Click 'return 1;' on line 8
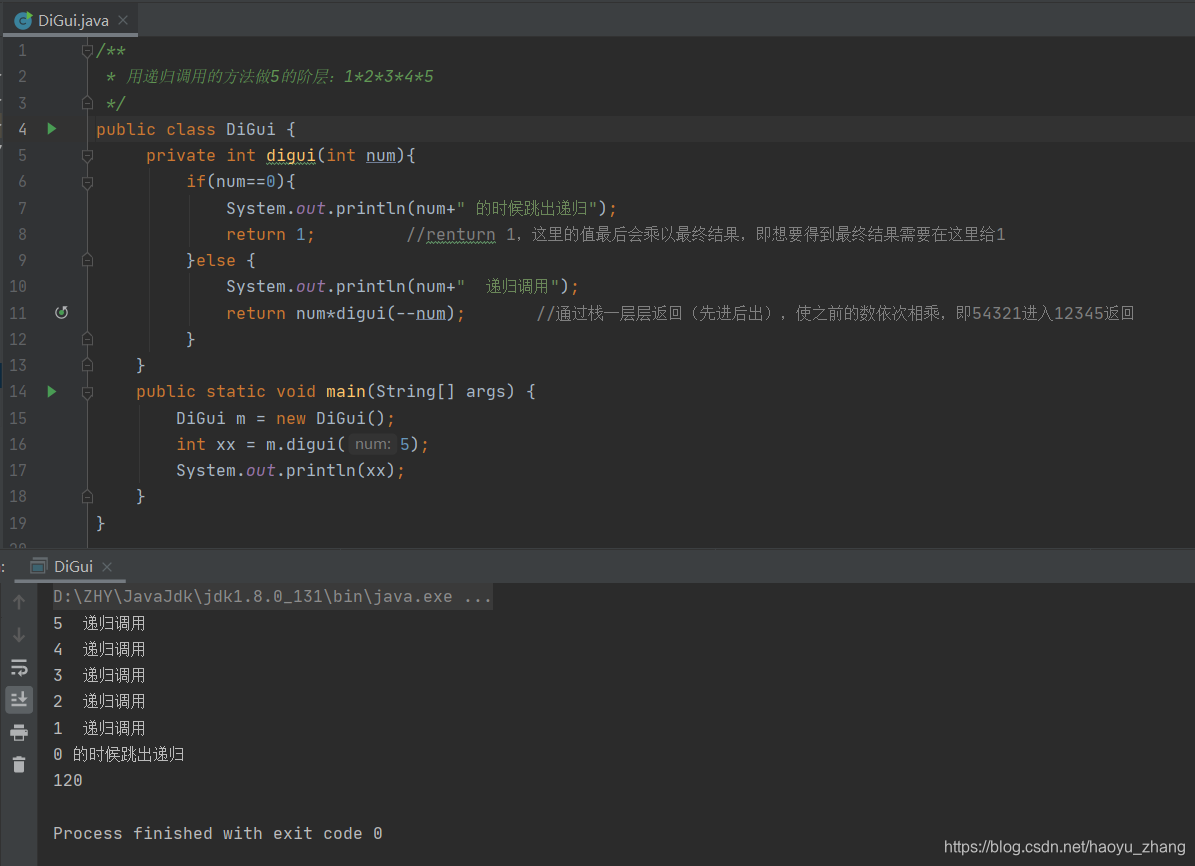The height and width of the screenshot is (866, 1195). pyautogui.click(x=270, y=234)
